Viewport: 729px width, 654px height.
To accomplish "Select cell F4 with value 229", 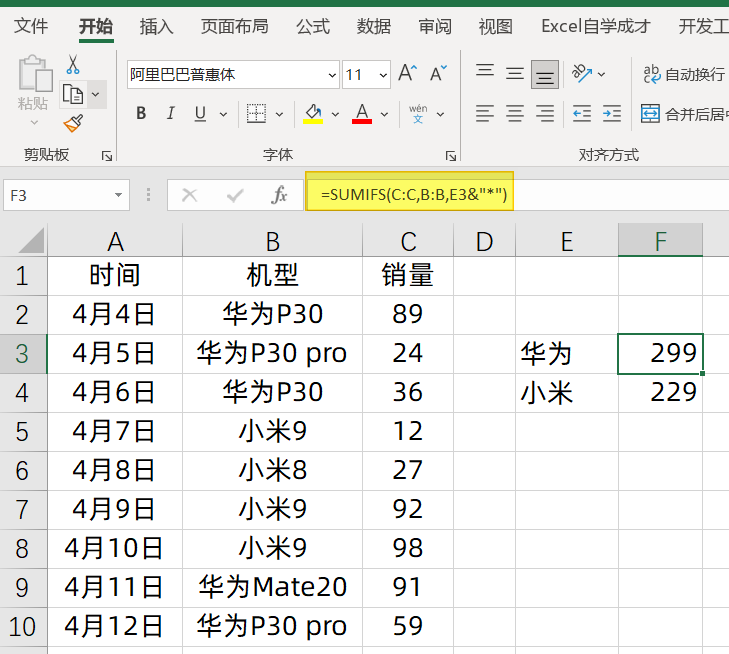I will click(660, 393).
